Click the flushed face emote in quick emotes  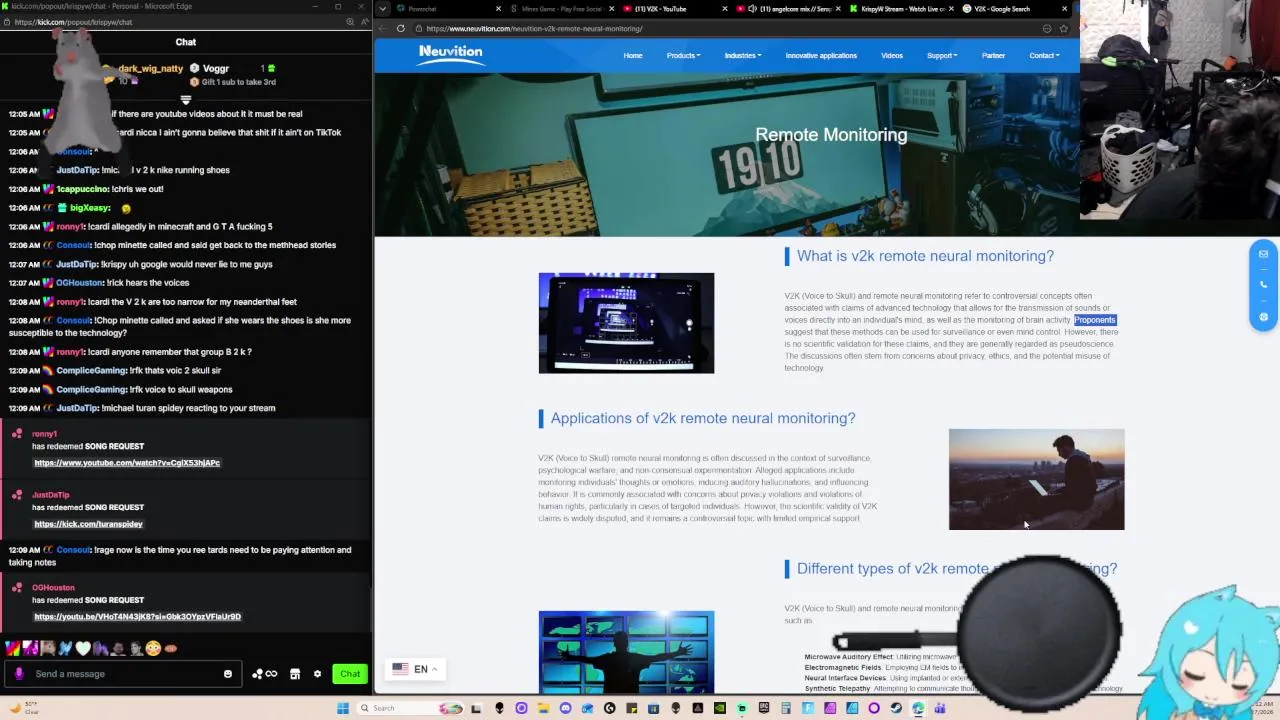(x=153, y=648)
